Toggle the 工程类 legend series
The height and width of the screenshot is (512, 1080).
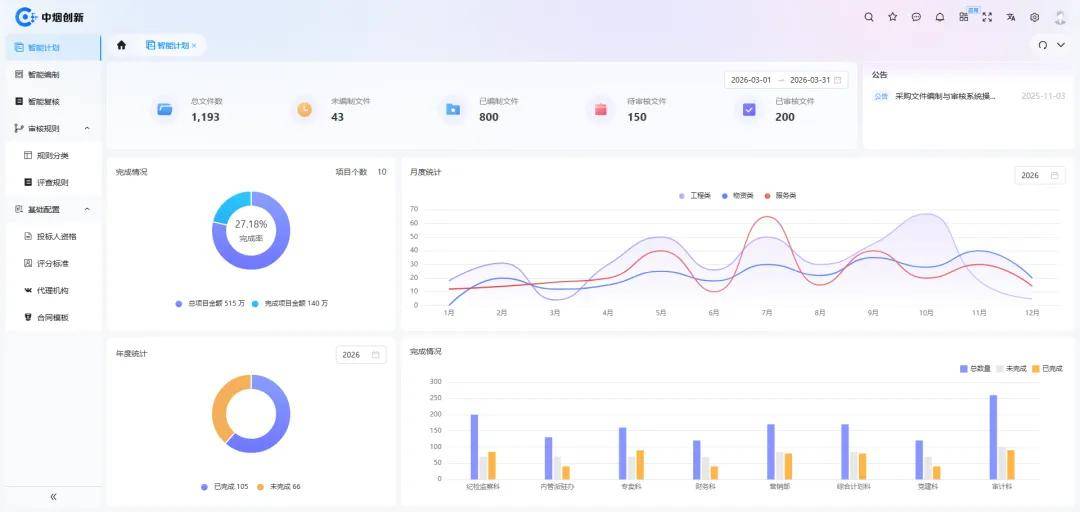695,196
